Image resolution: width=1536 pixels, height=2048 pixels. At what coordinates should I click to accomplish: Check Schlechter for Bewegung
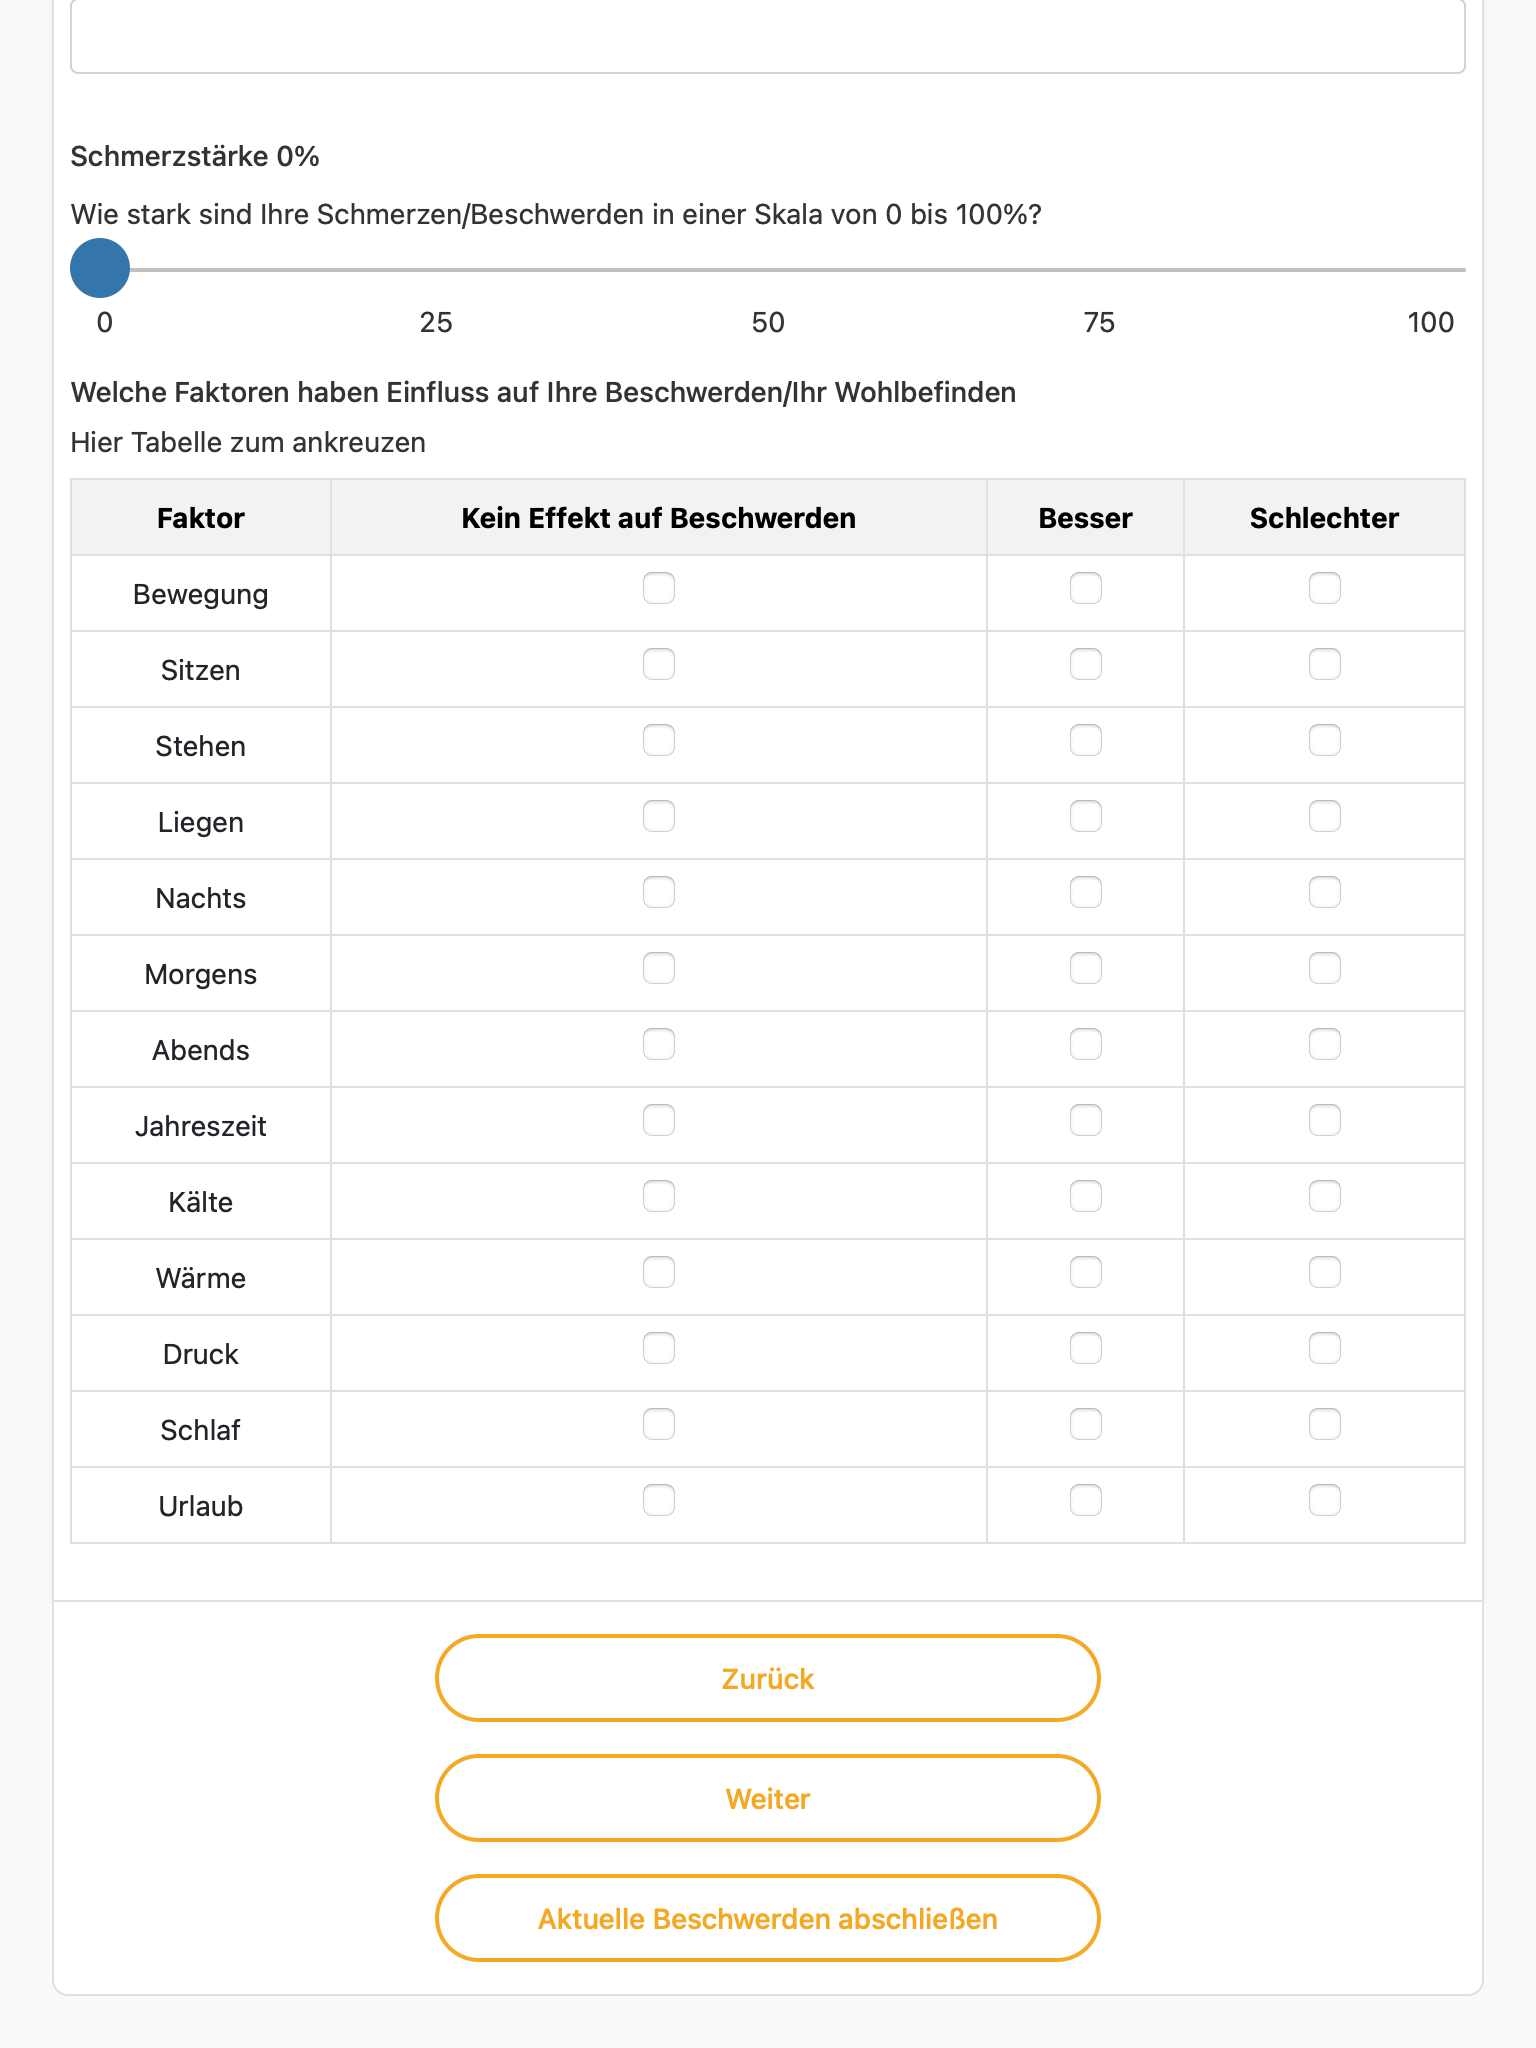click(1325, 588)
